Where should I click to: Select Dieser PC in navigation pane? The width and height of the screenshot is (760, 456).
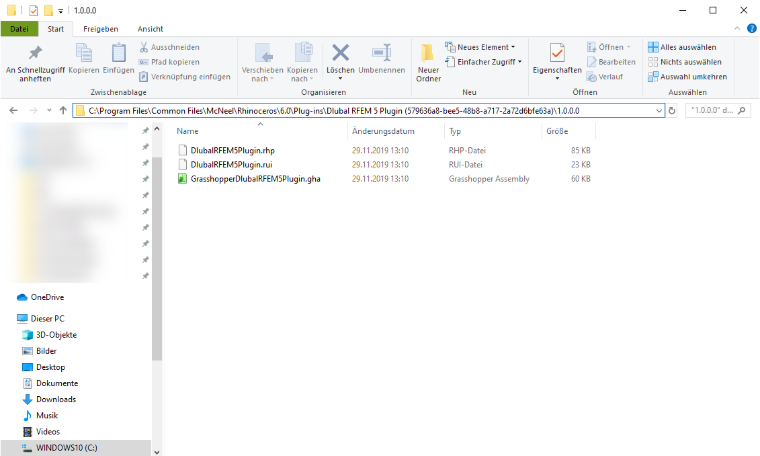pos(48,318)
